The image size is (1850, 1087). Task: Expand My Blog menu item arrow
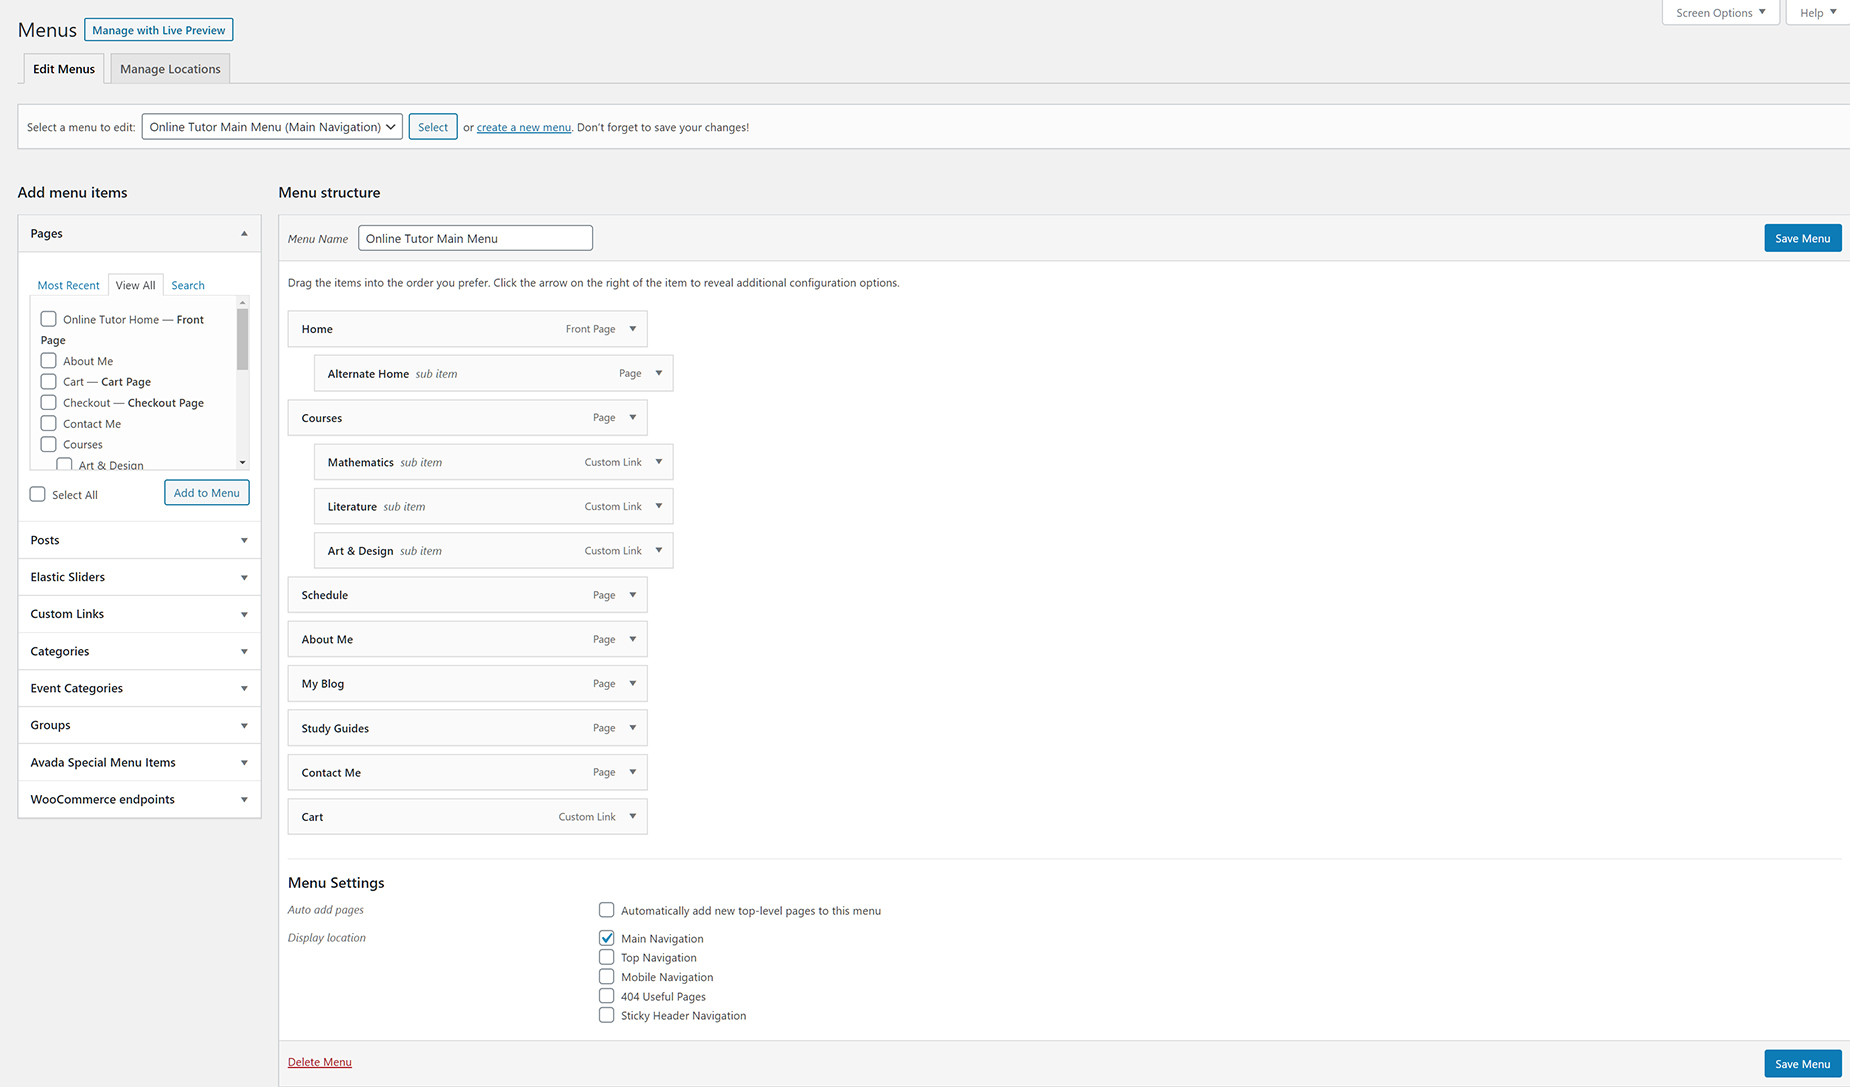coord(632,683)
